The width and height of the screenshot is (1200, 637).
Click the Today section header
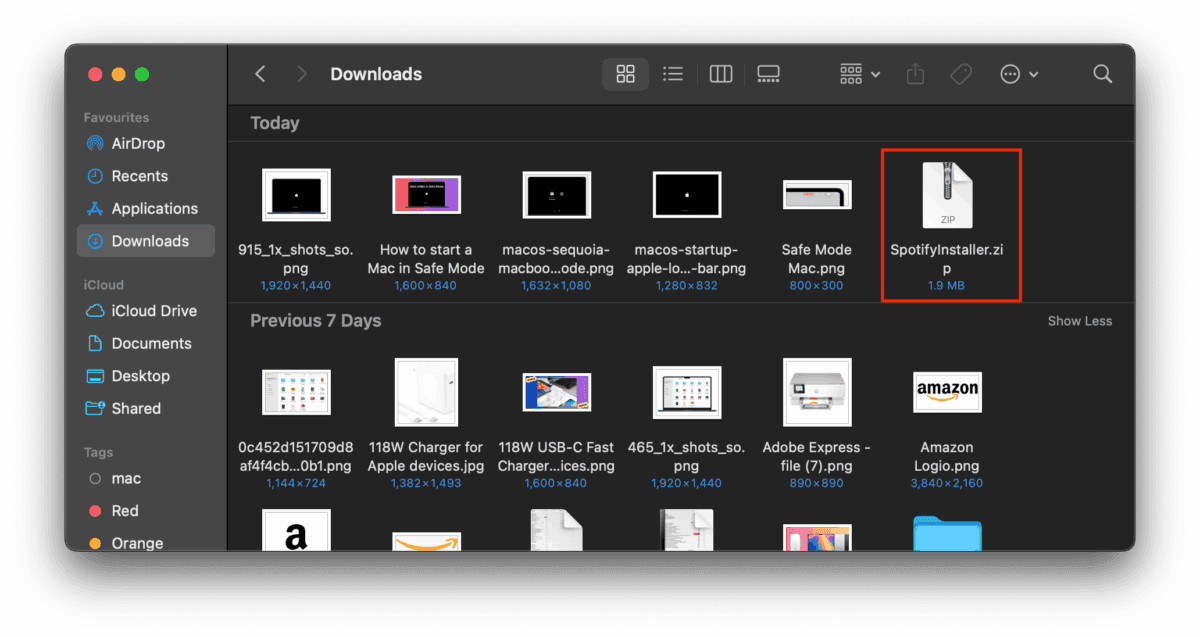pos(275,123)
